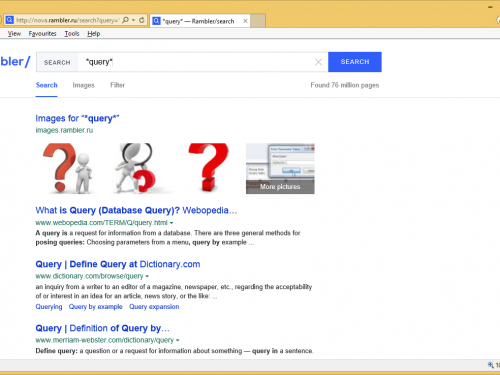Click the blue SEARCH button
Viewport: 500px width, 375px height.
pos(355,62)
